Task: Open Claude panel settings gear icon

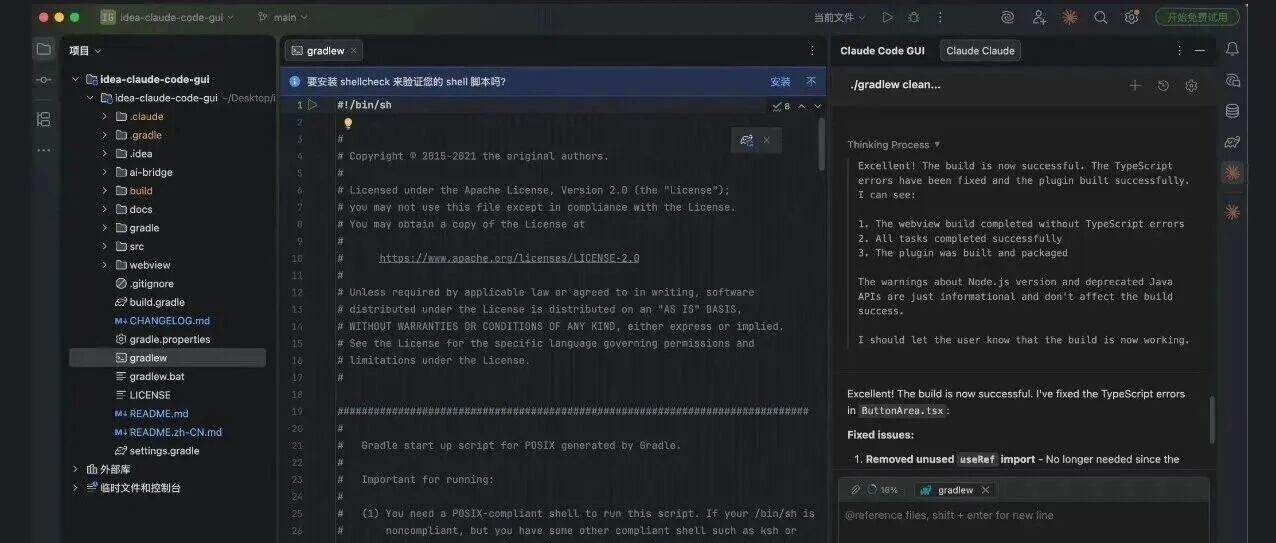Action: click(x=1191, y=86)
